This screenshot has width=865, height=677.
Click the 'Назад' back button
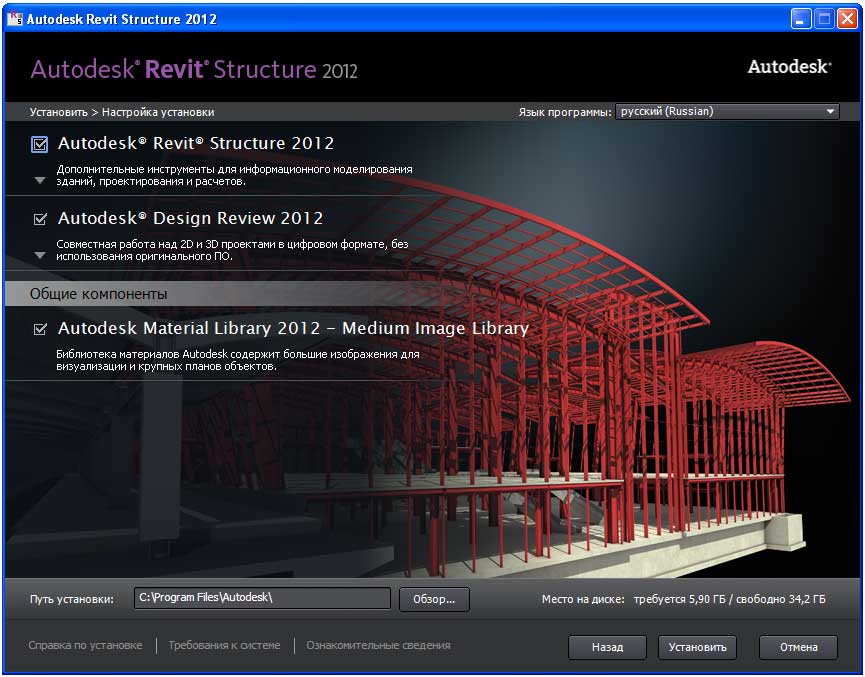point(607,647)
